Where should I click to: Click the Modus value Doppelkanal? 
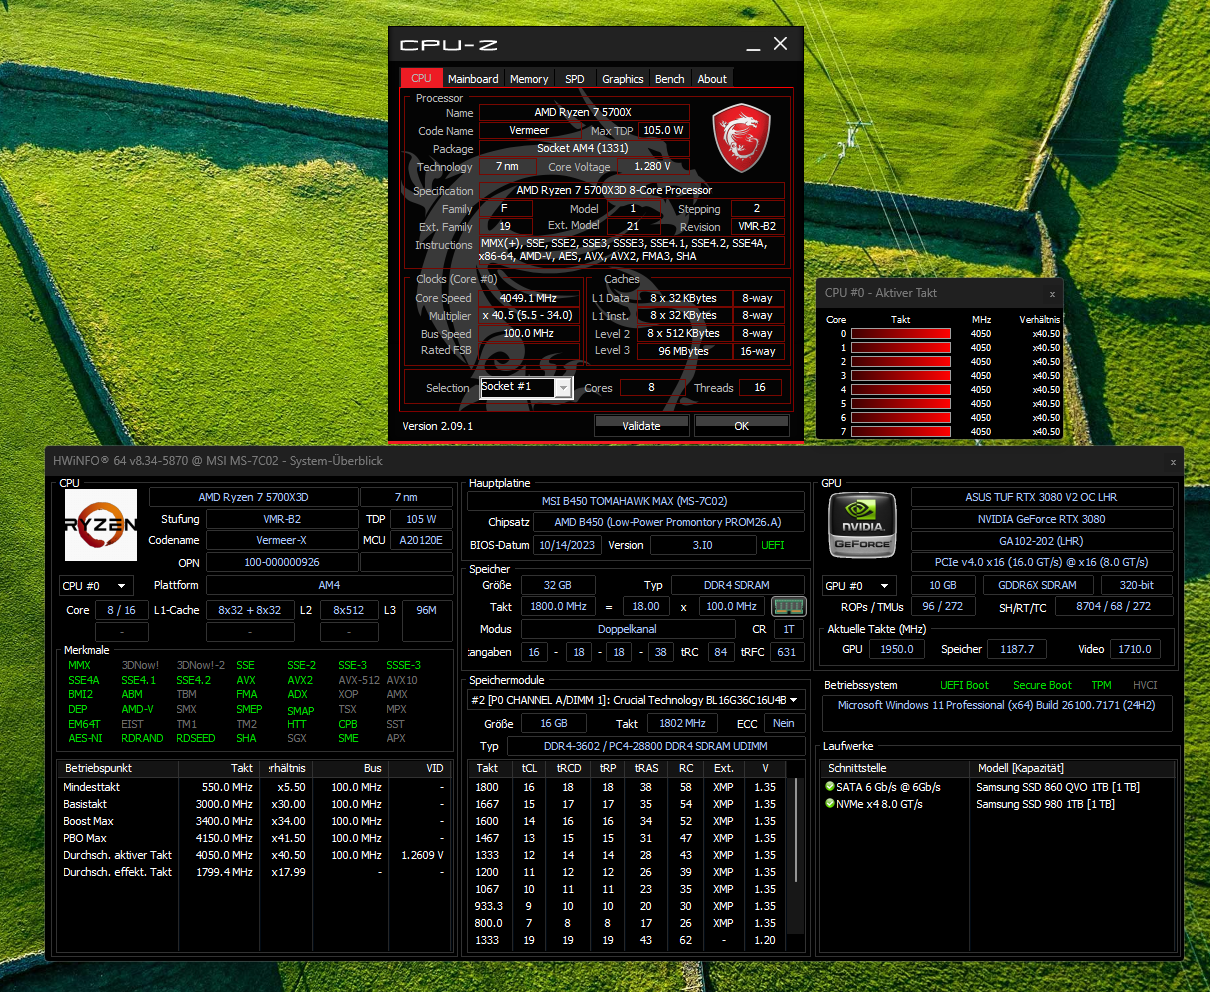coord(627,629)
